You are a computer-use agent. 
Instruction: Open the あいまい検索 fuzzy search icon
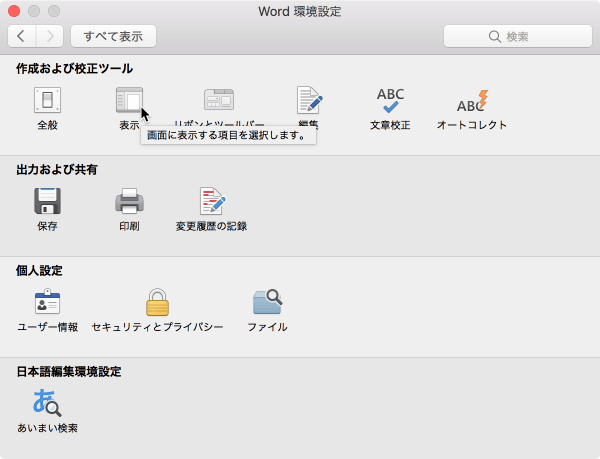tap(47, 402)
